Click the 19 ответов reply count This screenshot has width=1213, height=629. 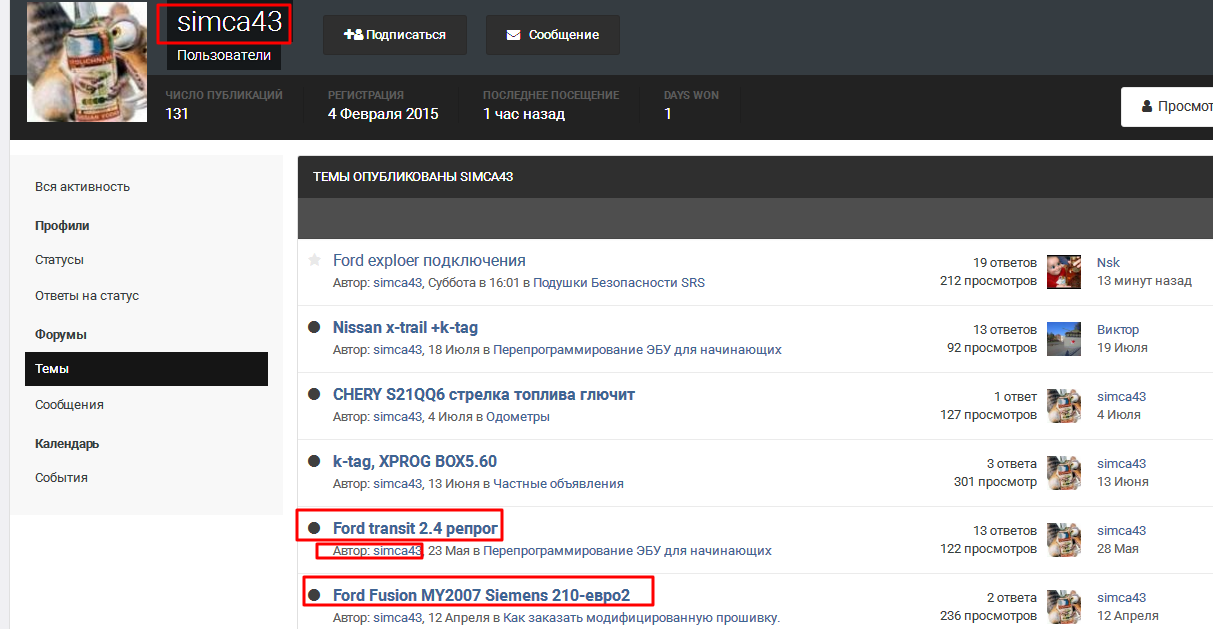[x=1005, y=262]
